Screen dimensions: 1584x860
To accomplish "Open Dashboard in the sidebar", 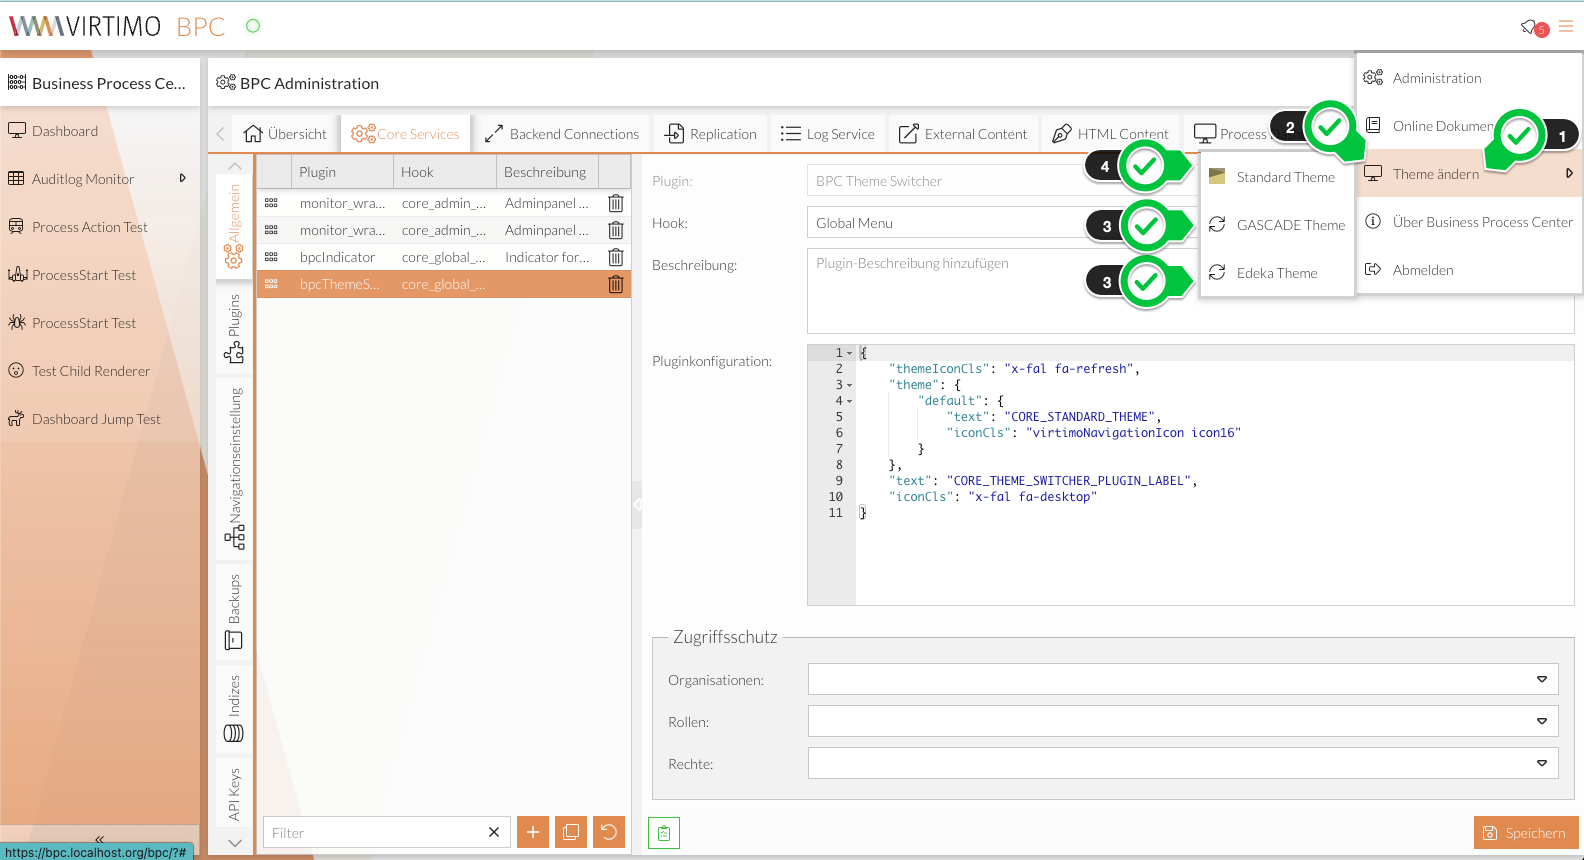I will click(65, 131).
